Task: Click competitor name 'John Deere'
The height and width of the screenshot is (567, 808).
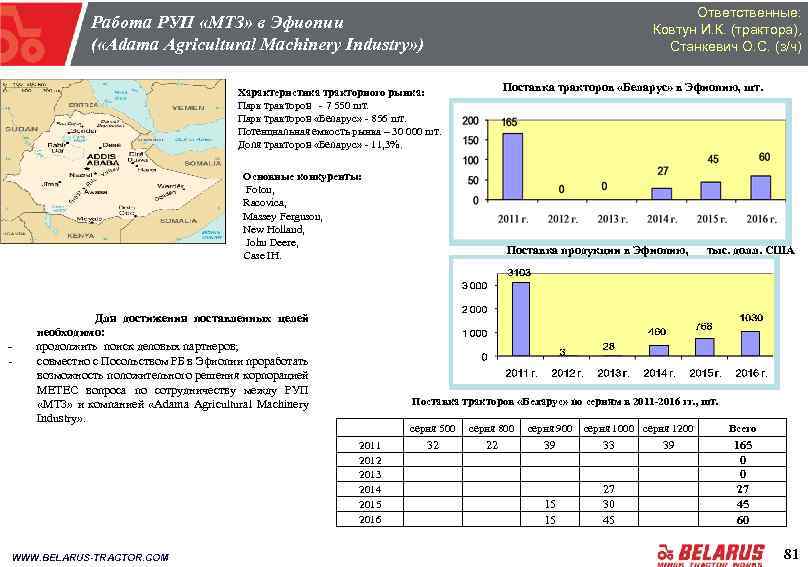Action: click(272, 242)
